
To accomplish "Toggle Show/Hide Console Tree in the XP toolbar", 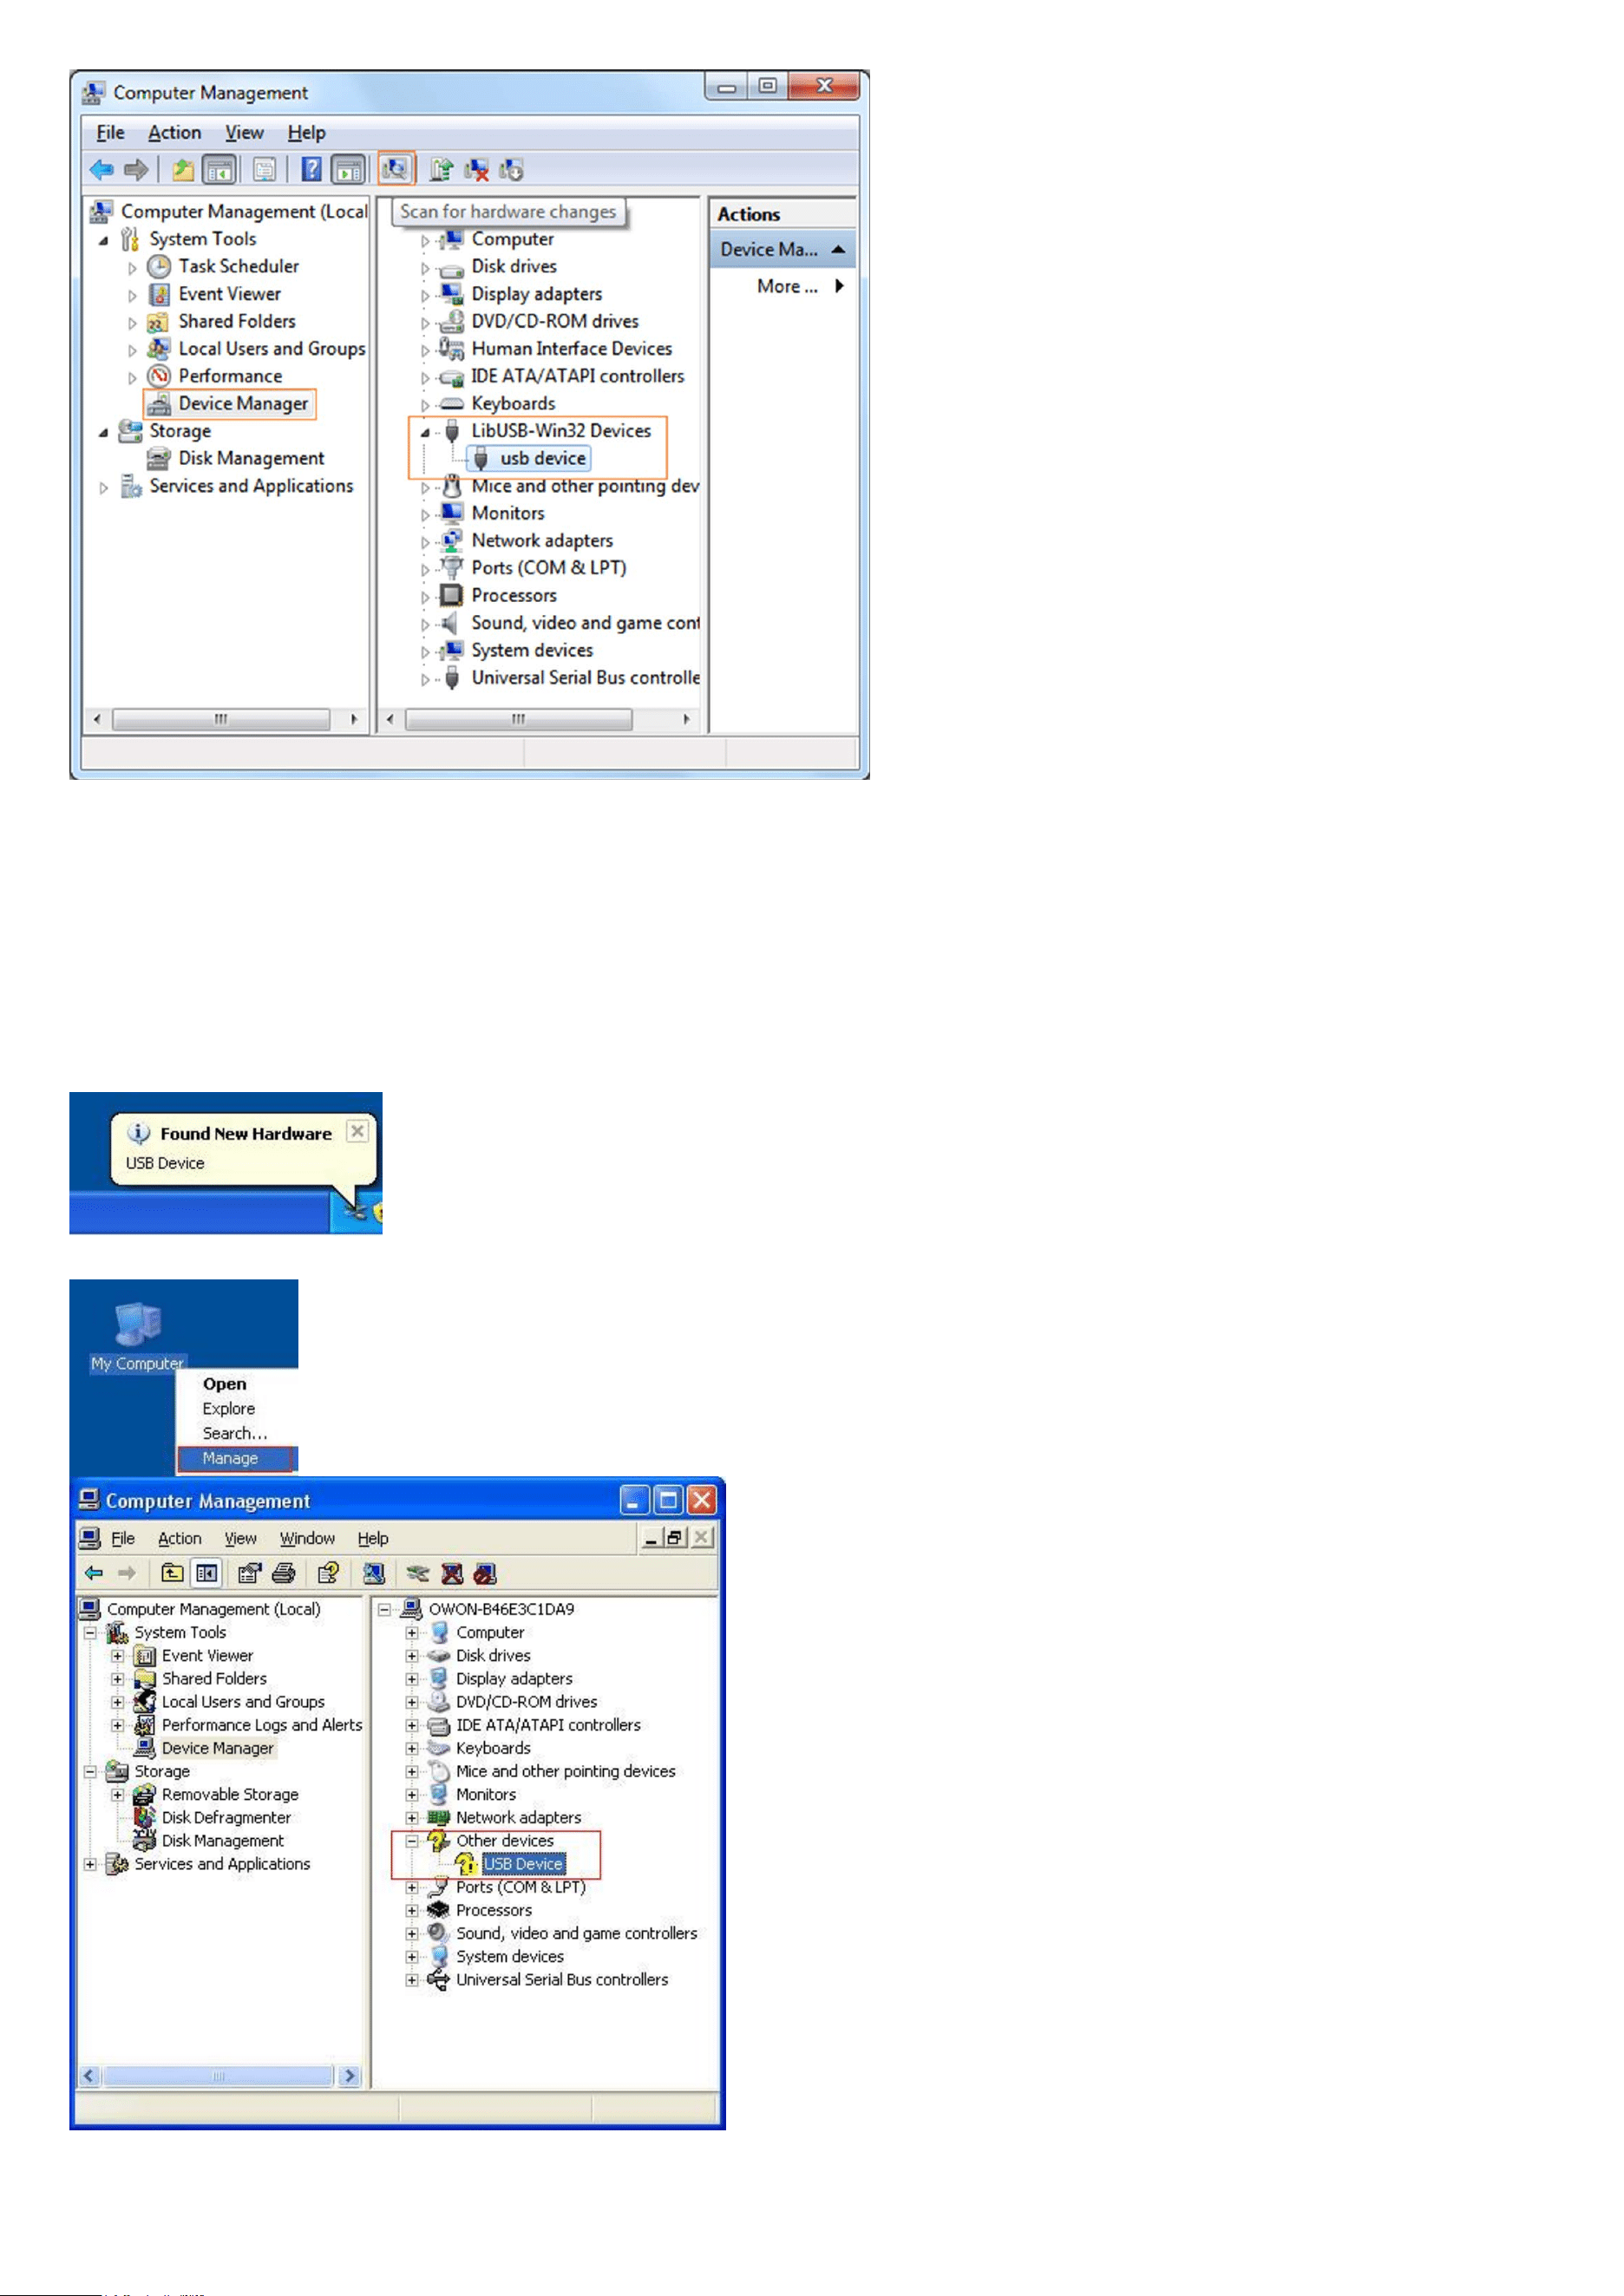I will [207, 1573].
